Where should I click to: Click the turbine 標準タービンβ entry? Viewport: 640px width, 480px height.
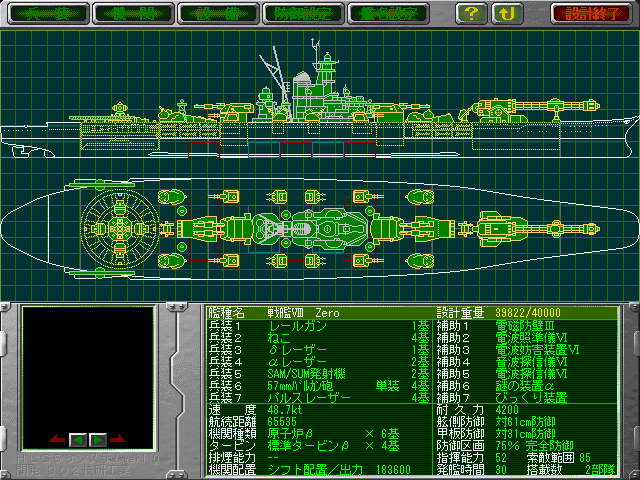308,446
